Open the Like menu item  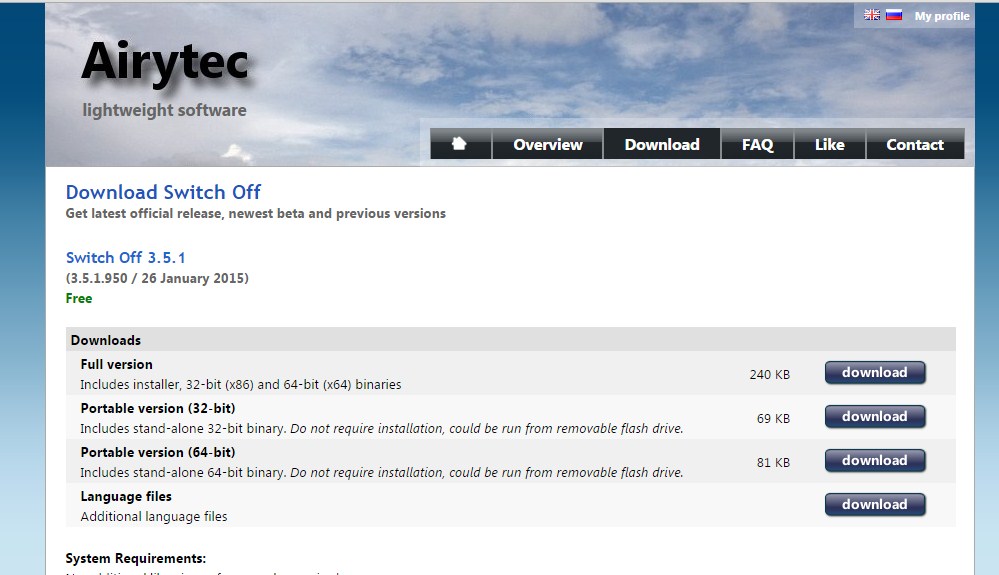click(830, 144)
